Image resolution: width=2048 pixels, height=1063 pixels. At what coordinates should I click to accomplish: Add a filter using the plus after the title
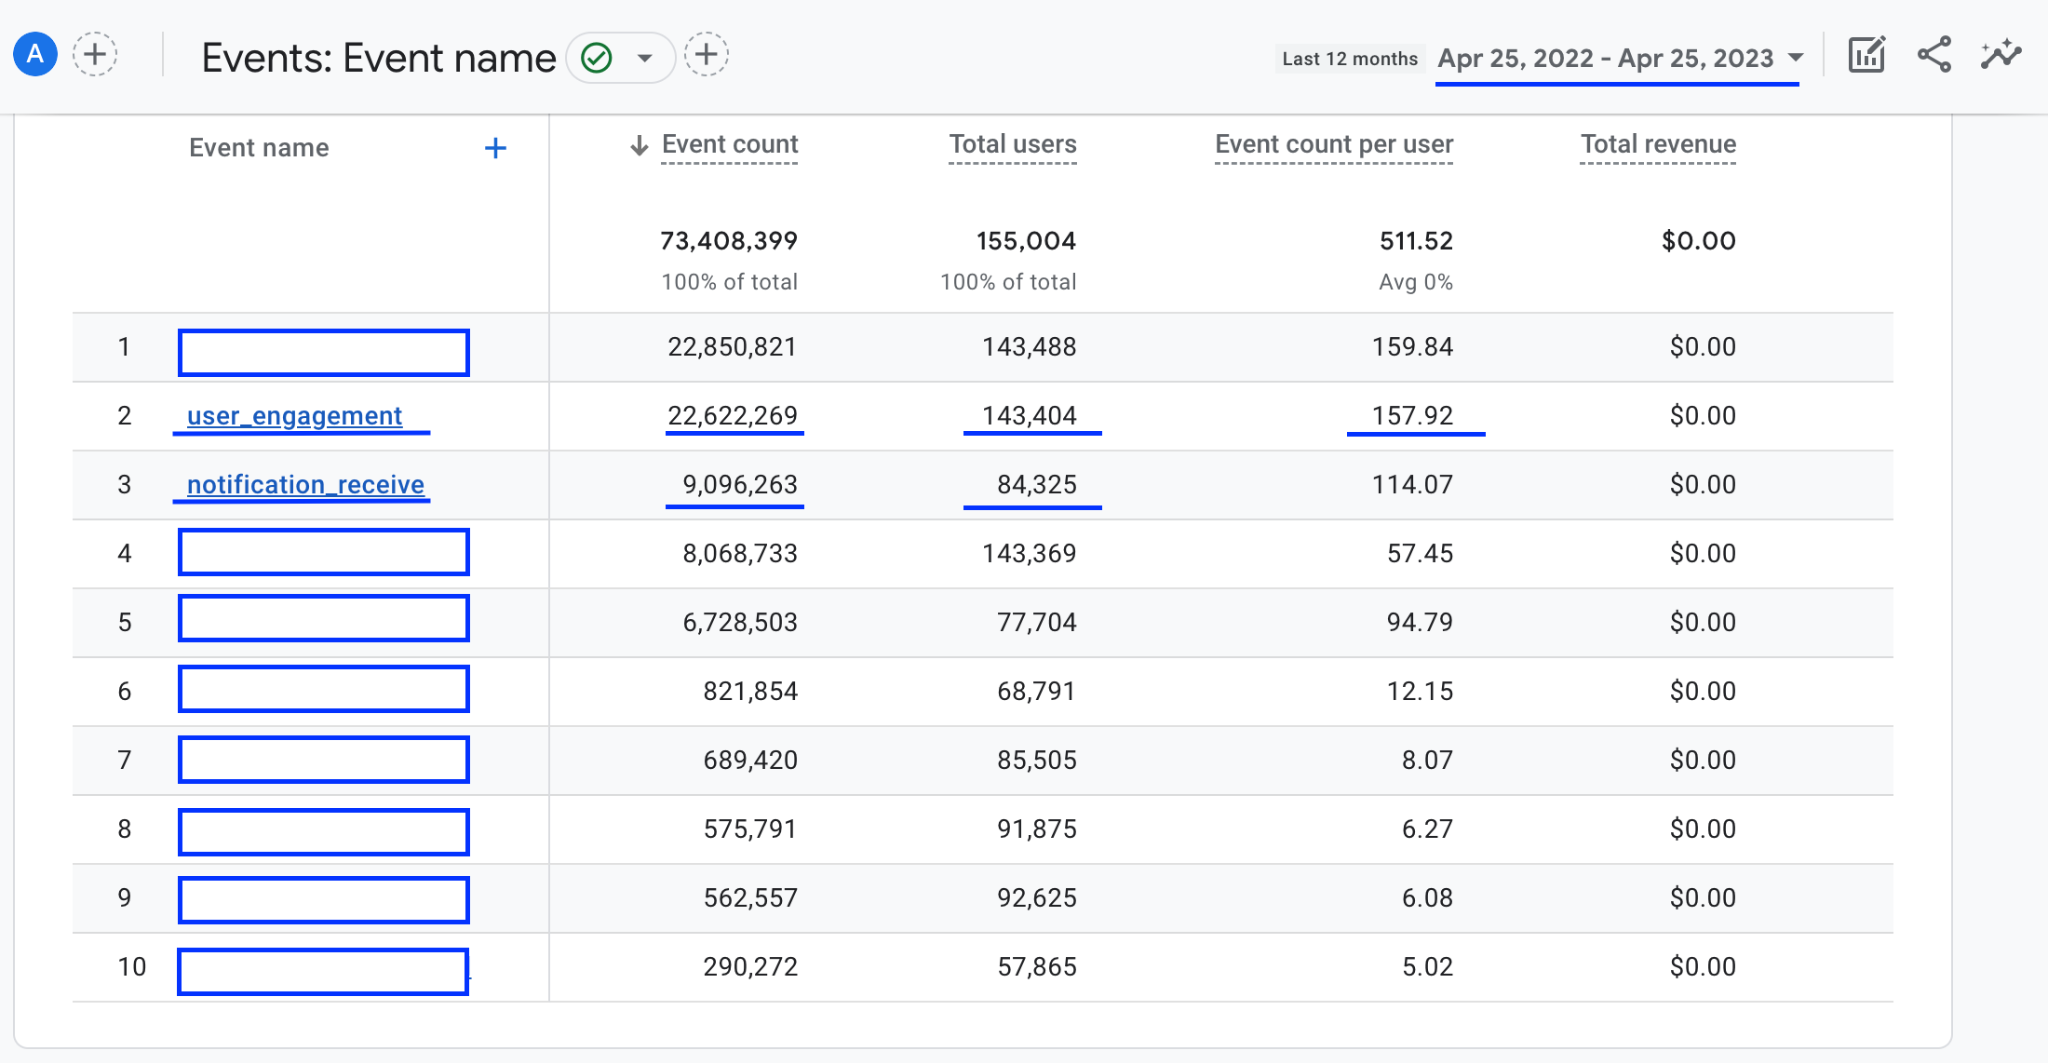point(706,55)
